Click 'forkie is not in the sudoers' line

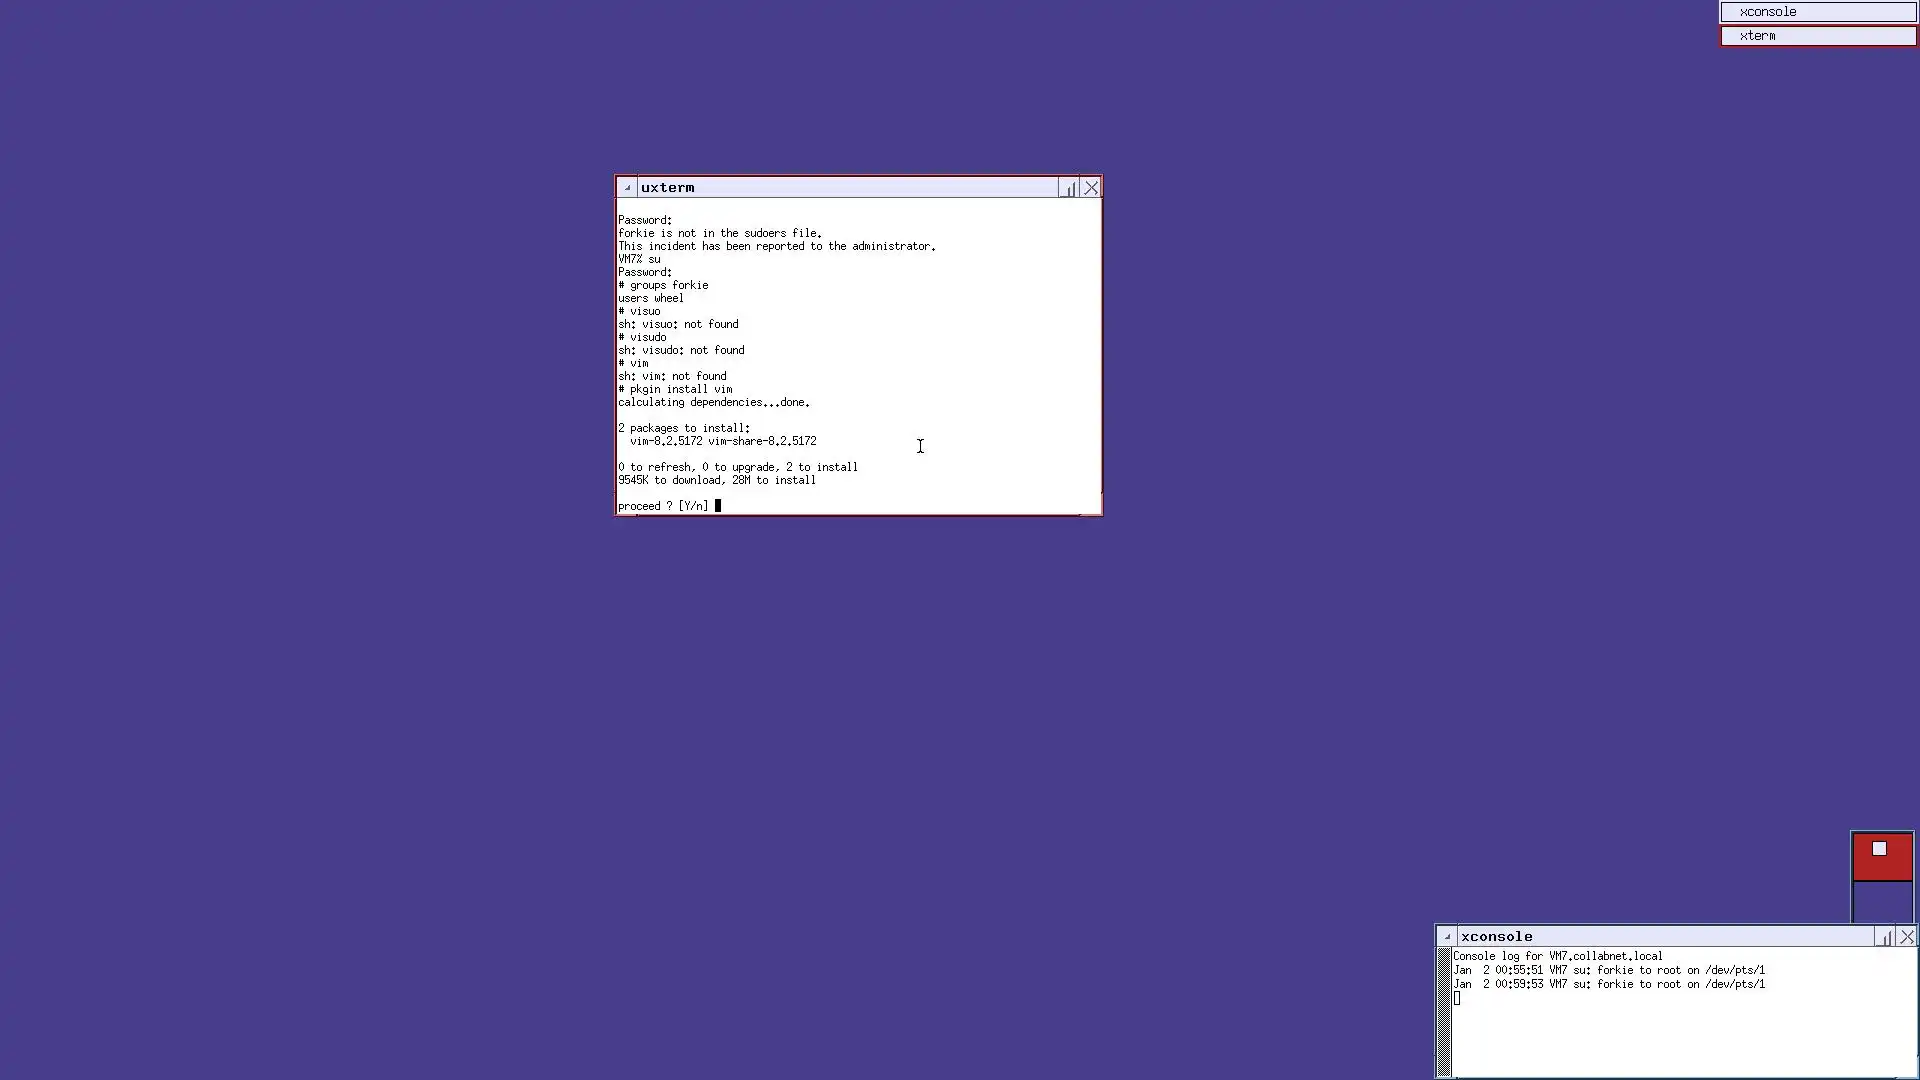tap(719, 233)
